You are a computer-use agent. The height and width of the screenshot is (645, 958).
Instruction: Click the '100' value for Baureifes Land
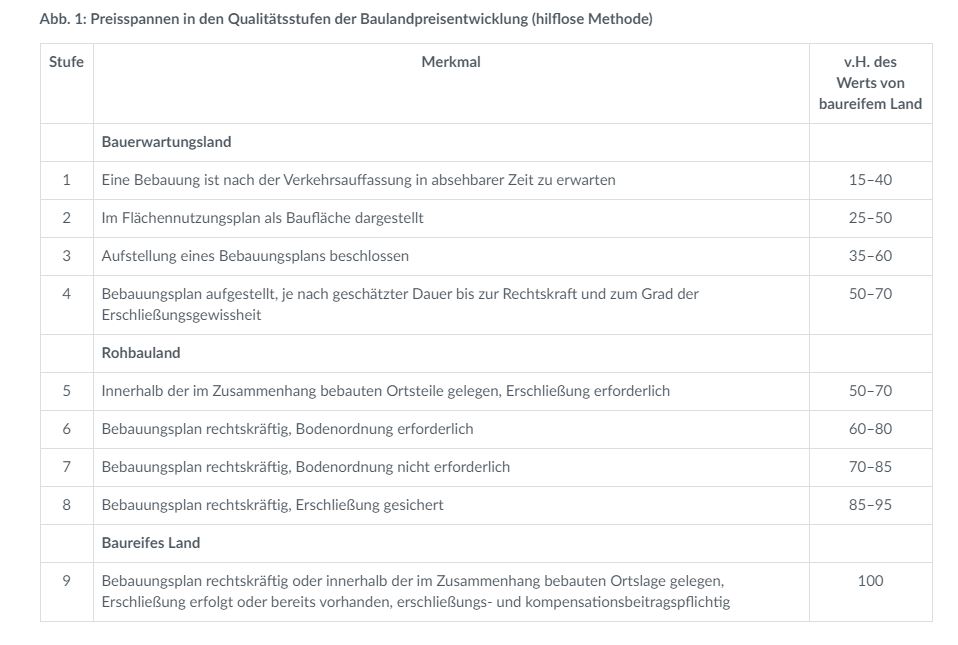click(x=870, y=581)
